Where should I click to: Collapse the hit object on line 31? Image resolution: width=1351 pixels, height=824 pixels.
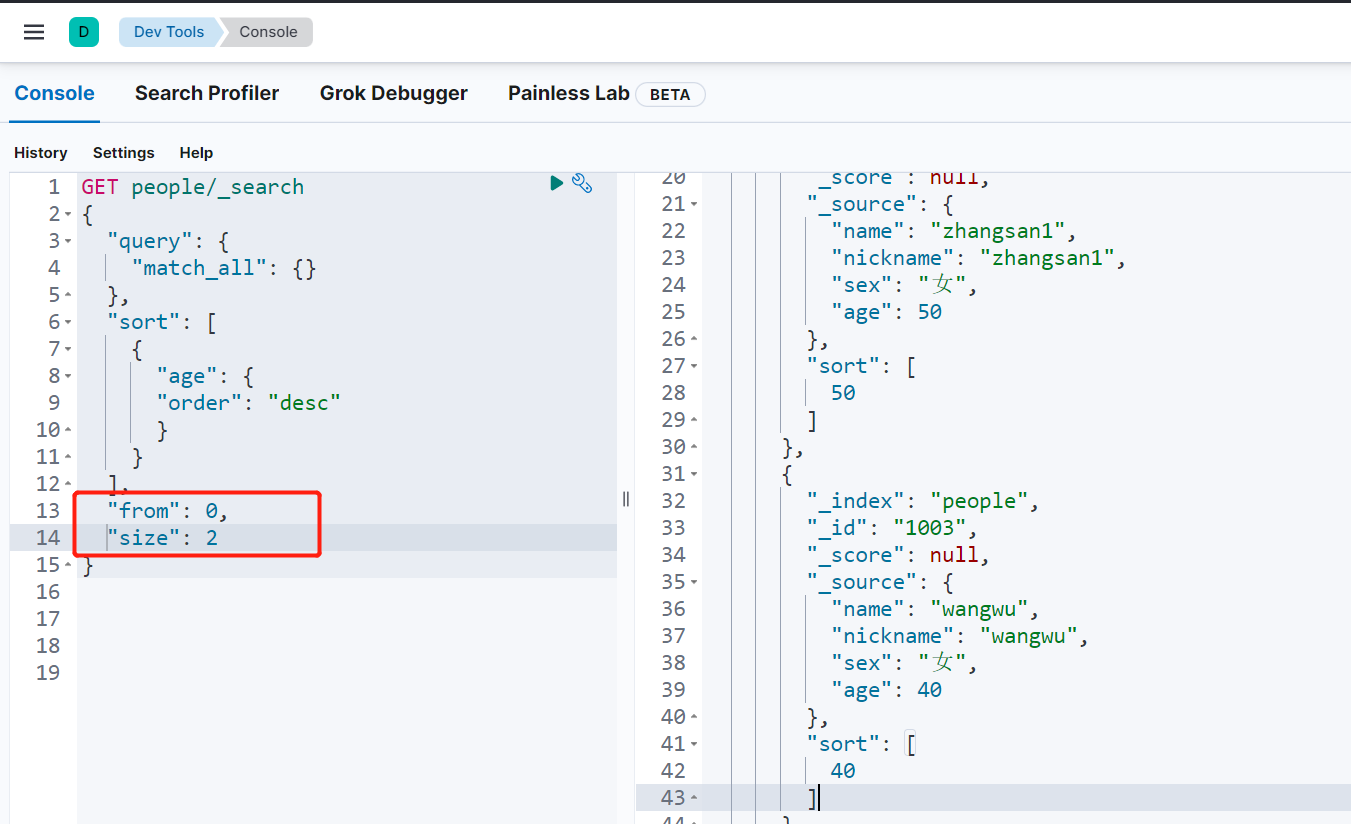pyautogui.click(x=694, y=474)
